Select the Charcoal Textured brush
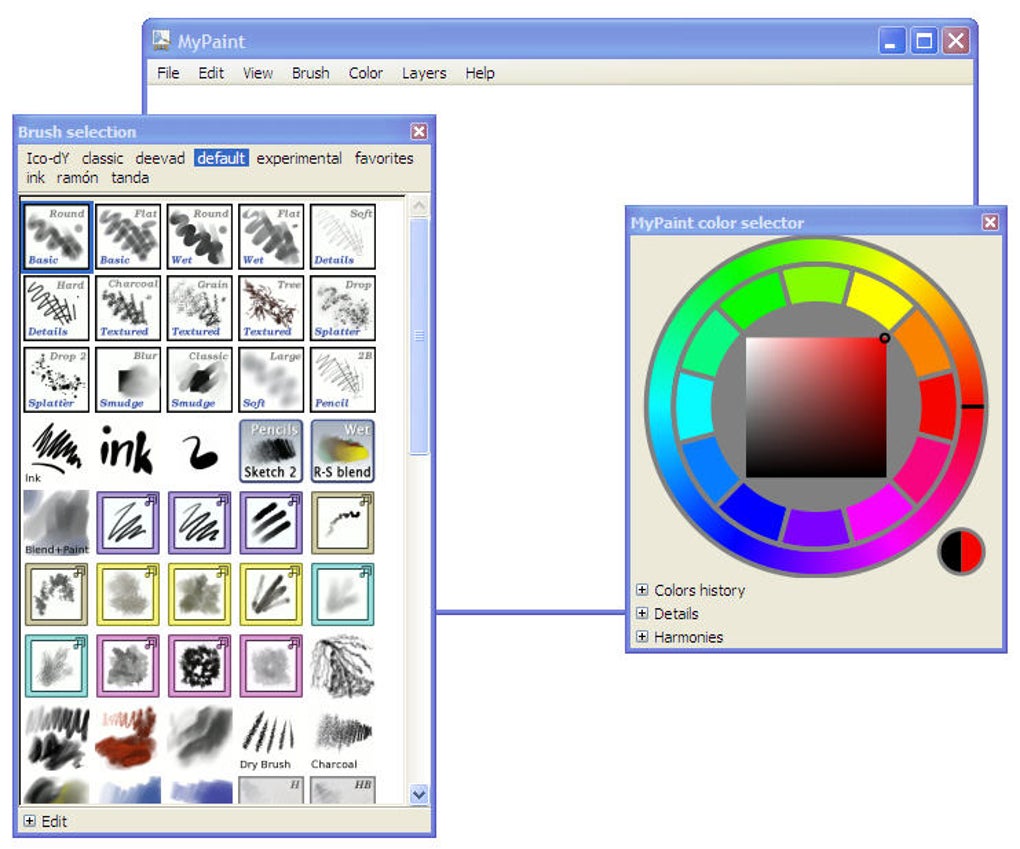1020x849 pixels. (x=128, y=308)
